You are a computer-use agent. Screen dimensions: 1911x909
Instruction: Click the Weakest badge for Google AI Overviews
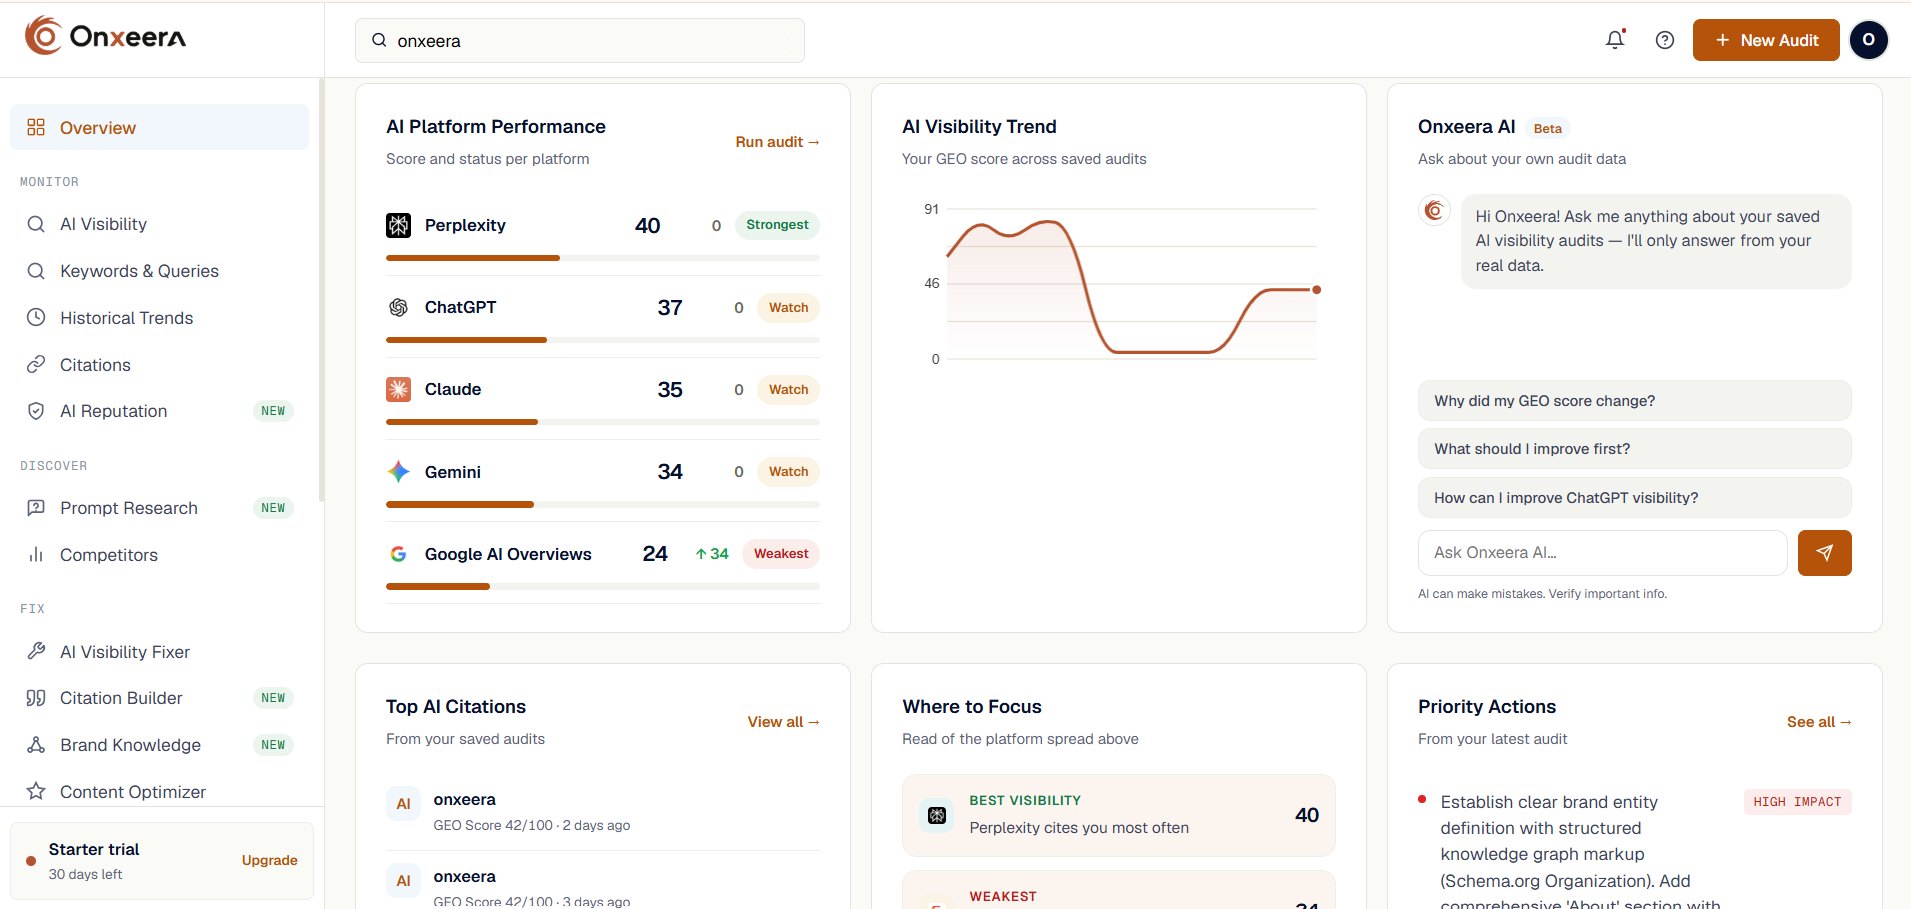[781, 554]
